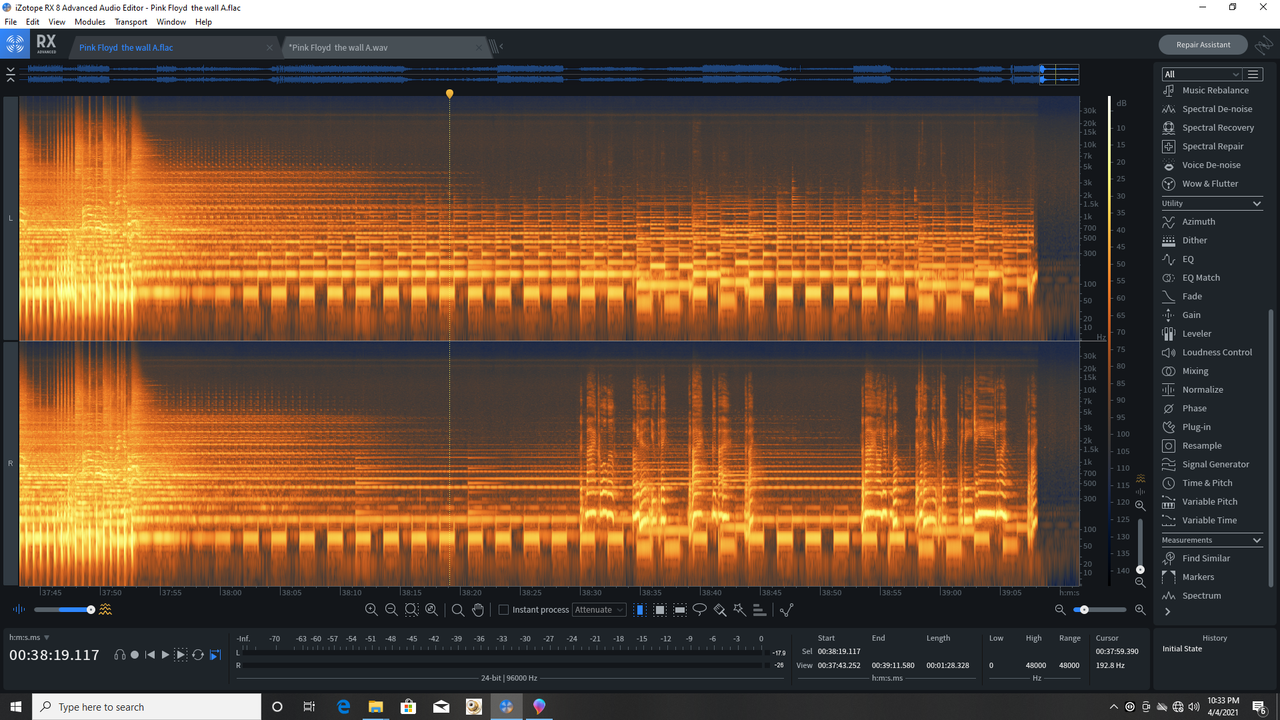The height and width of the screenshot is (720, 1280).
Task: Open the module list view menu
Action: tap(1254, 74)
